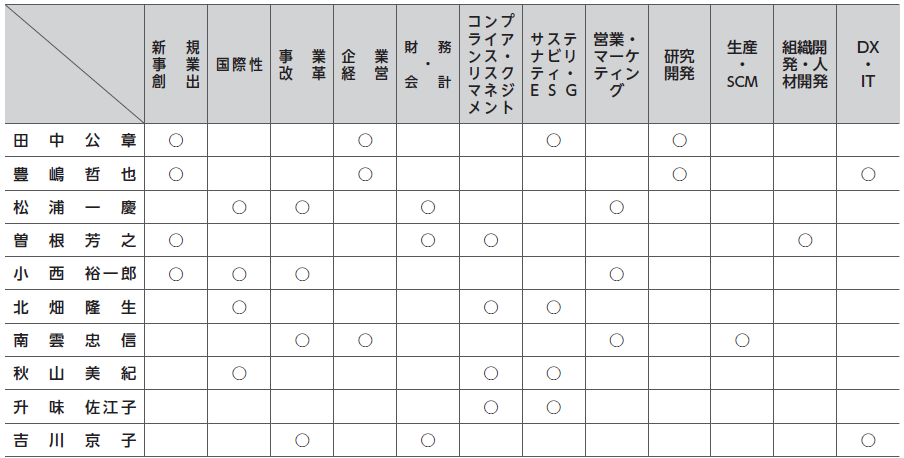This screenshot has height=458, width=904.
Task: Click the name 田中公章
Action: click(74, 141)
